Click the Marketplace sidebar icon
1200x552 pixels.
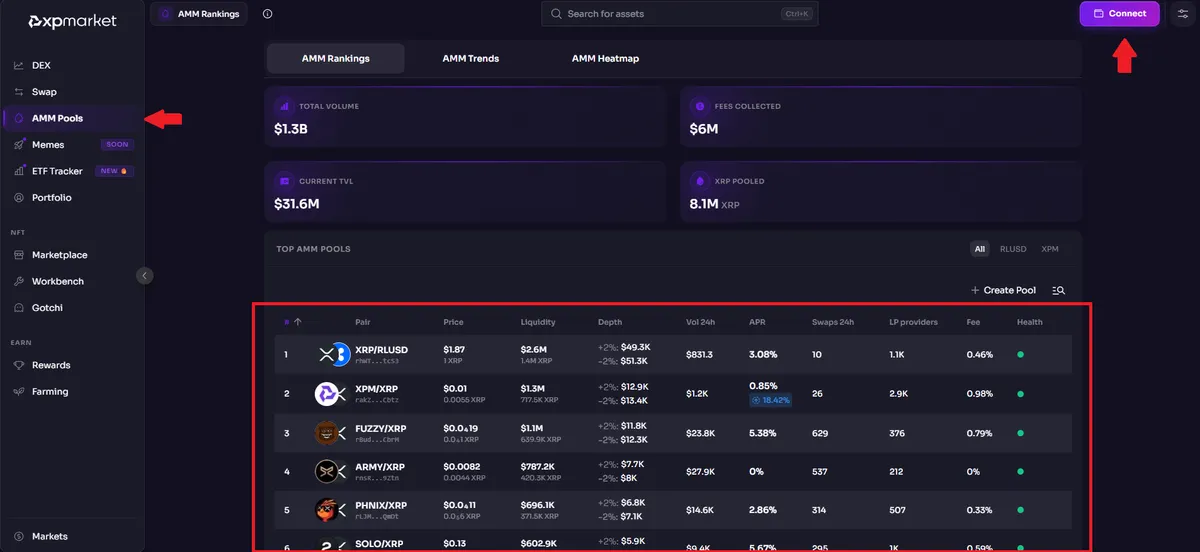[x=18, y=255]
